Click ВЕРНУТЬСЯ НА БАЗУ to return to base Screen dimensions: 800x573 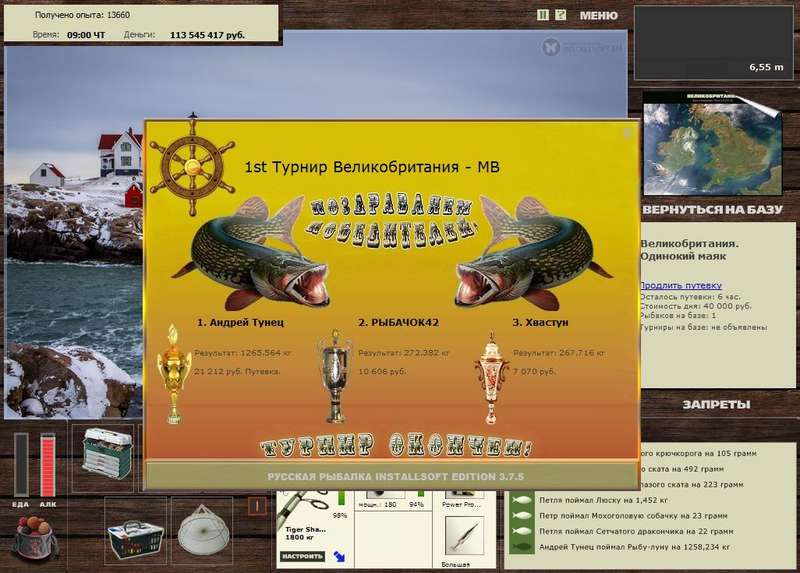point(712,209)
